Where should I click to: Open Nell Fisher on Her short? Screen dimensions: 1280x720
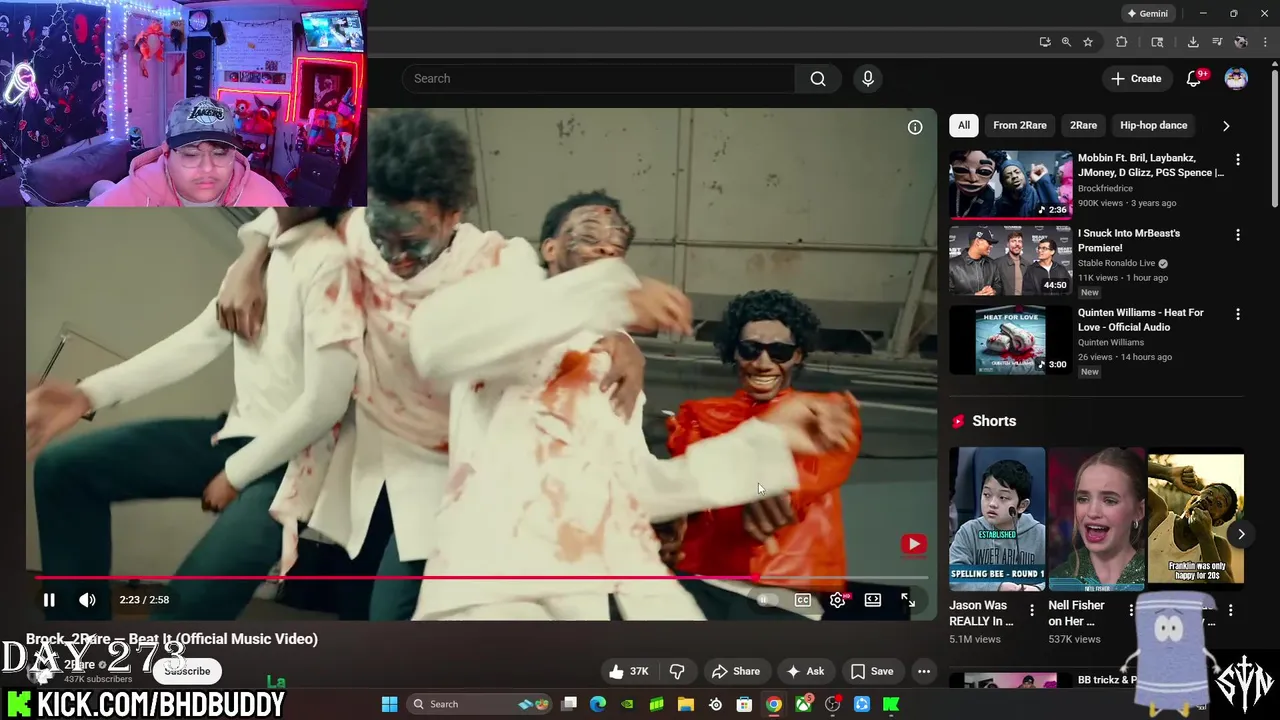tap(1096, 519)
